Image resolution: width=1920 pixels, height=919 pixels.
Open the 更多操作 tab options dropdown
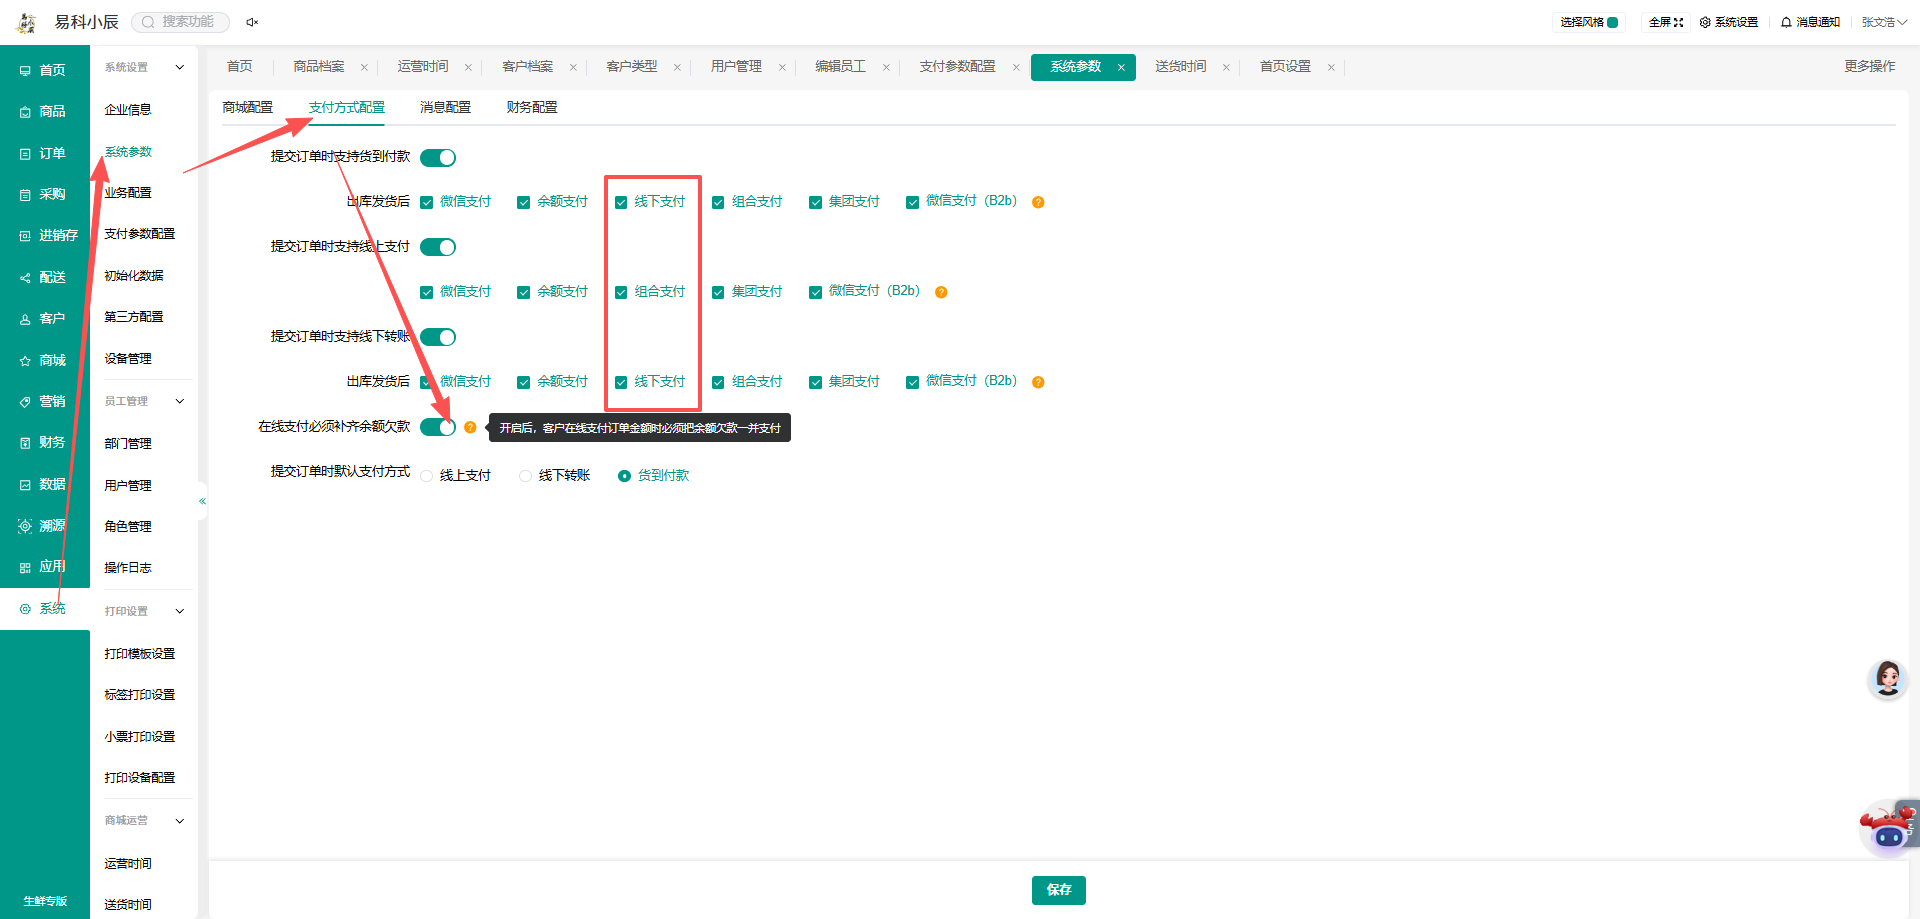[x=1869, y=66]
